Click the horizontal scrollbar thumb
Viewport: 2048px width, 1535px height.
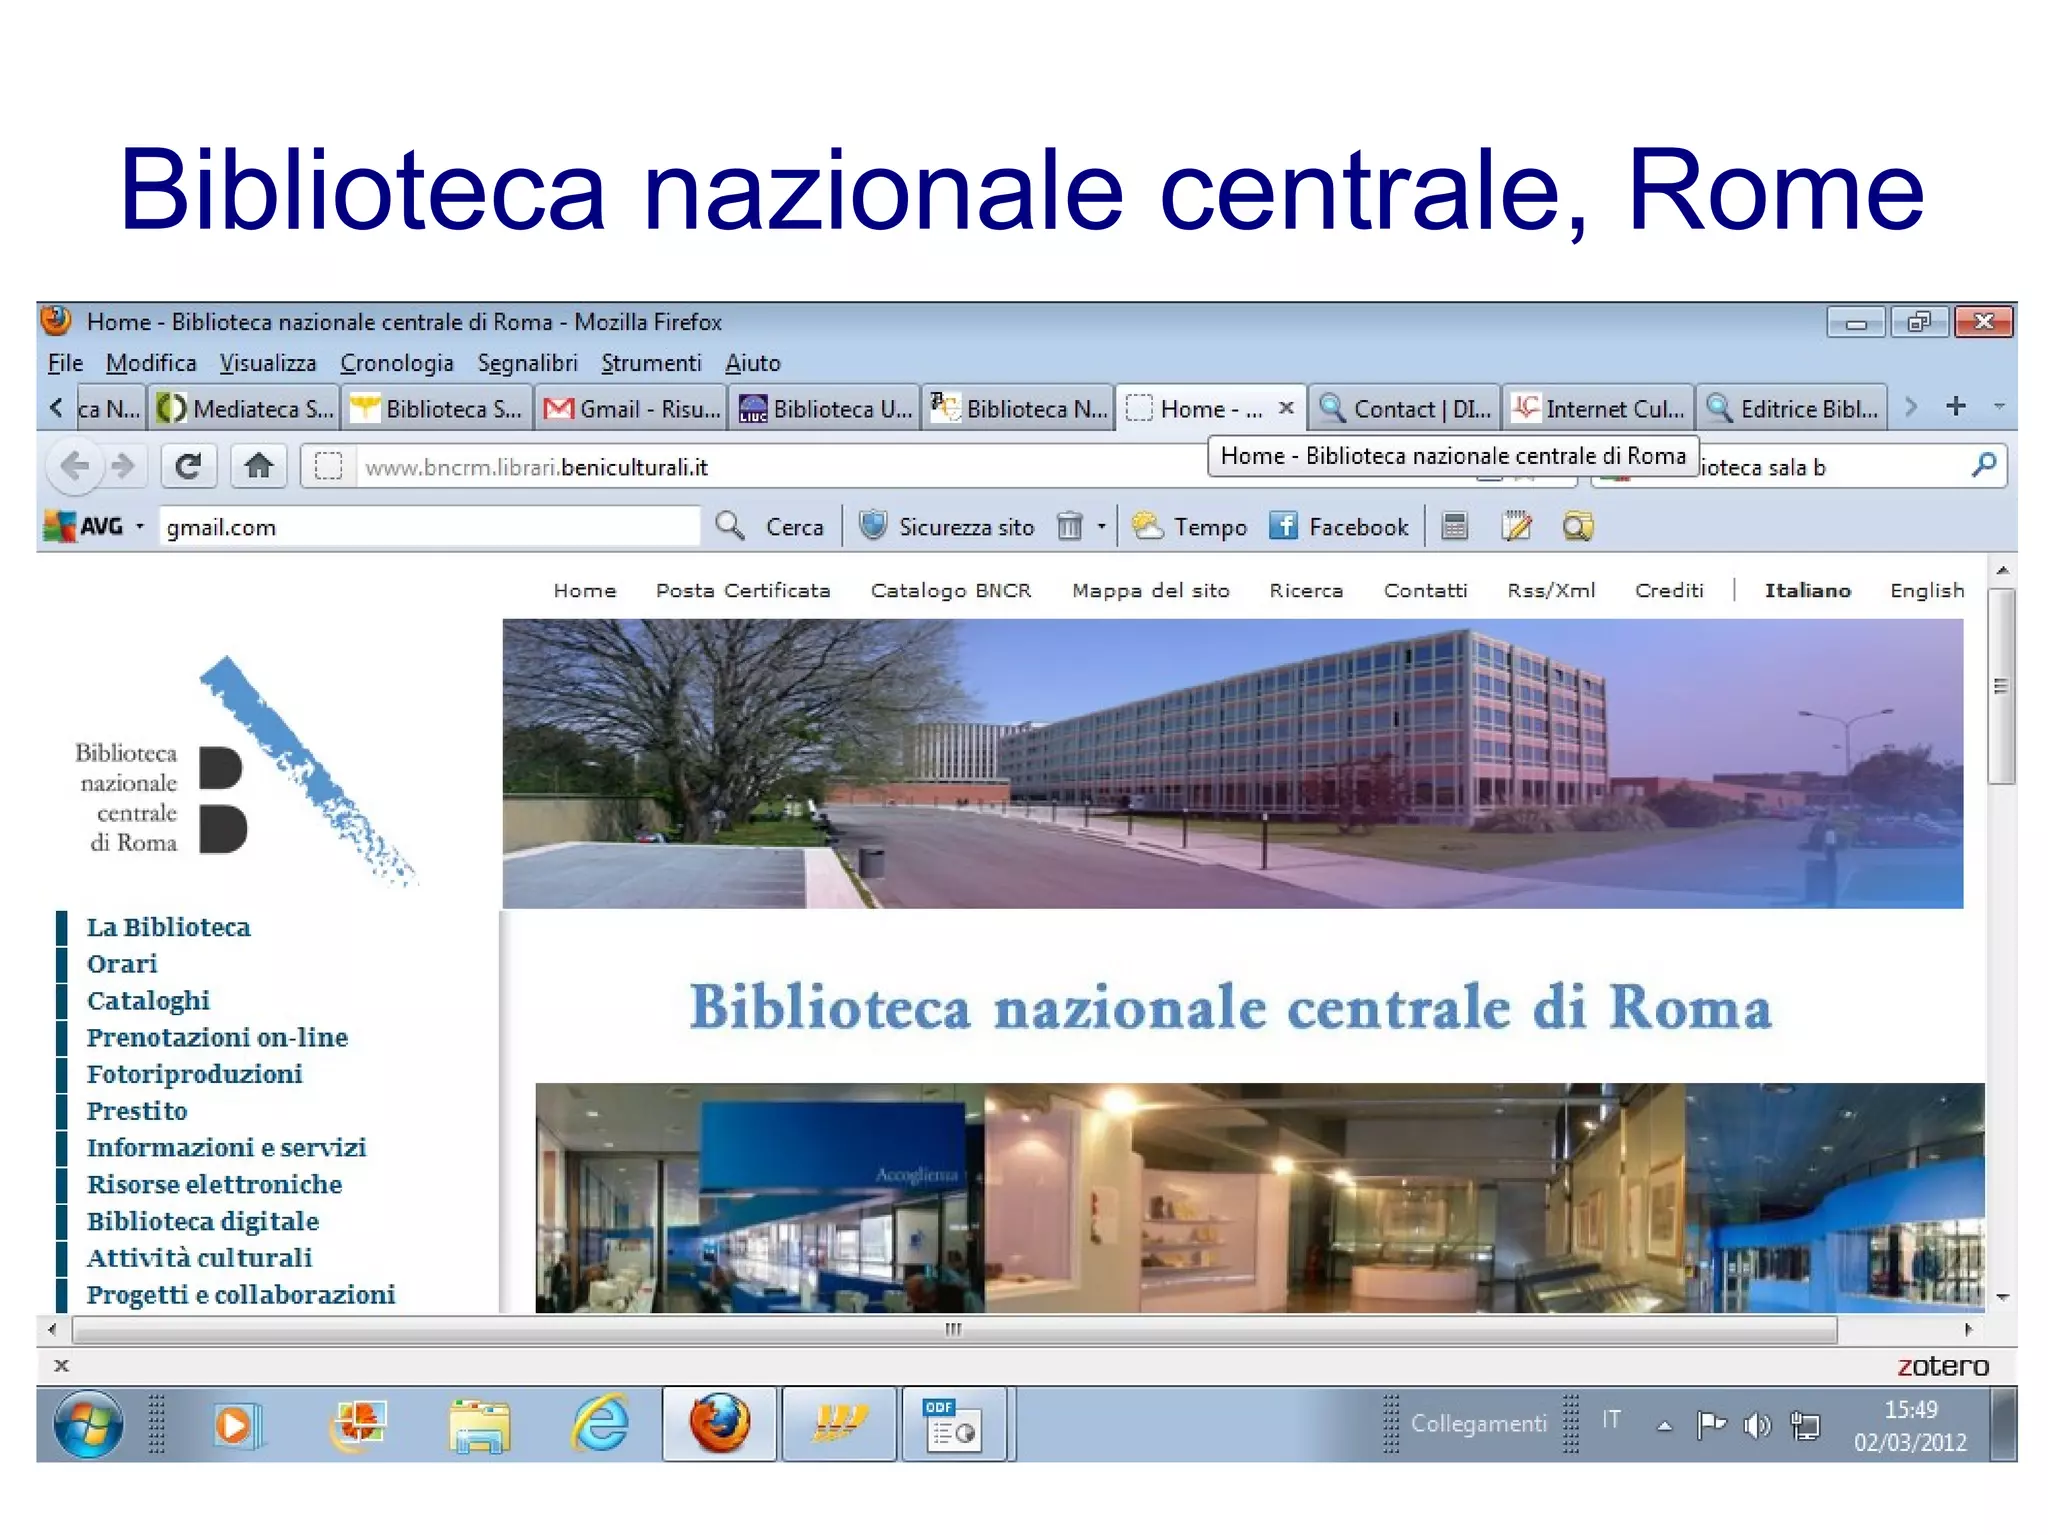(955, 1329)
